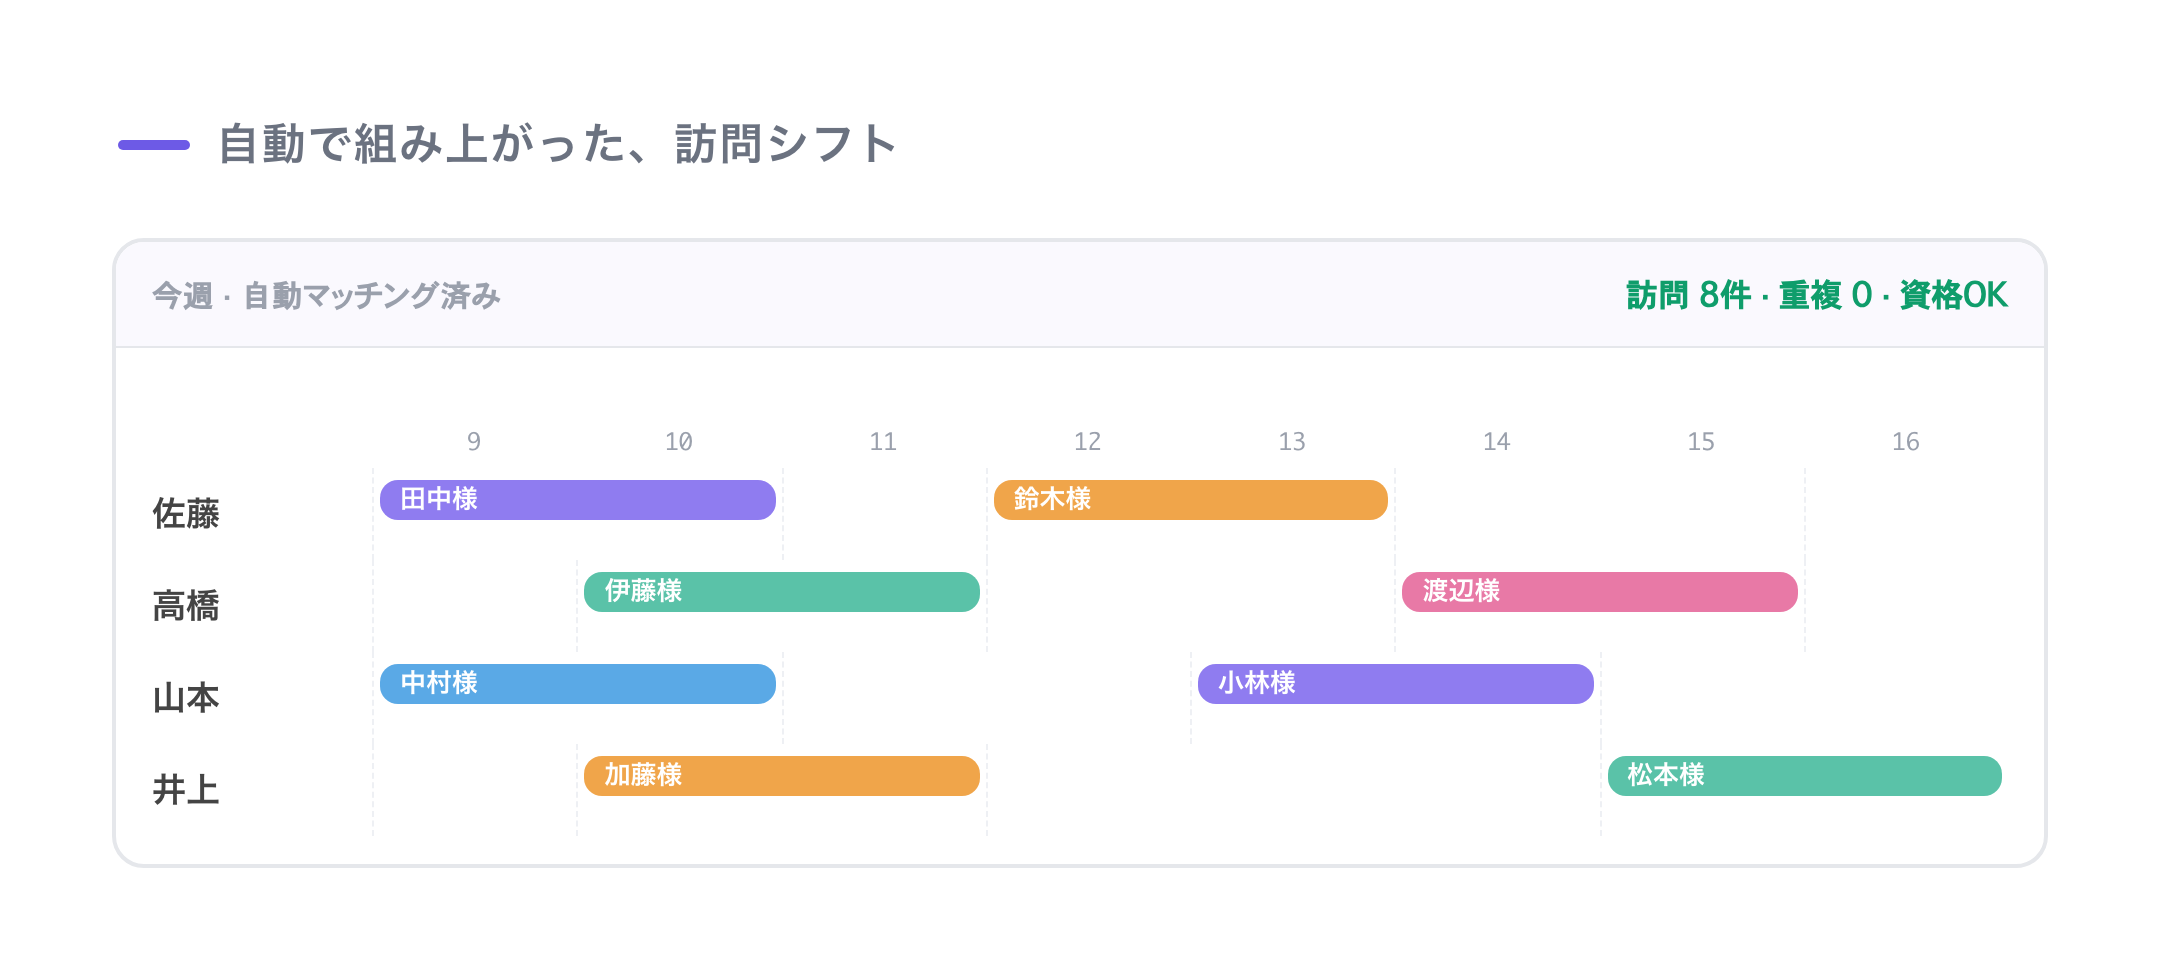This screenshot has height=980, width=2160.
Task: Click the 小林様 visit bar
Action: (1396, 684)
